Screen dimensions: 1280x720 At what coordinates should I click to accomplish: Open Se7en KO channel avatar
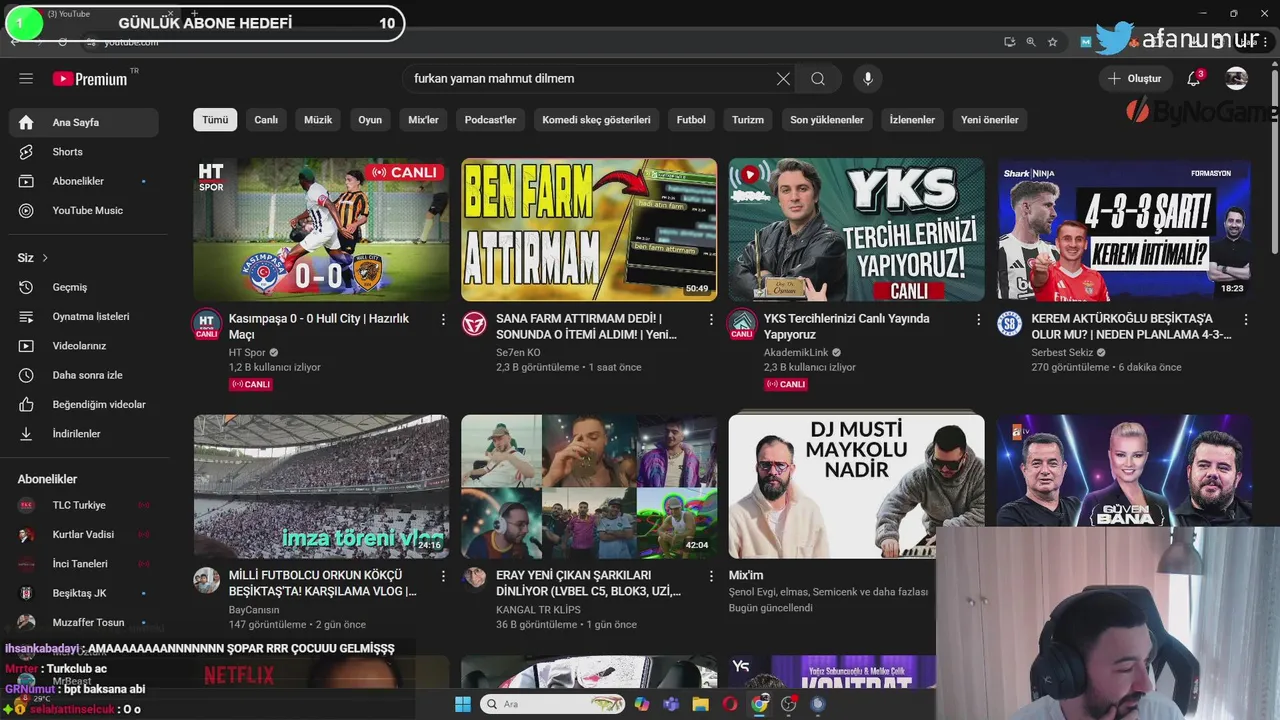[x=475, y=323]
